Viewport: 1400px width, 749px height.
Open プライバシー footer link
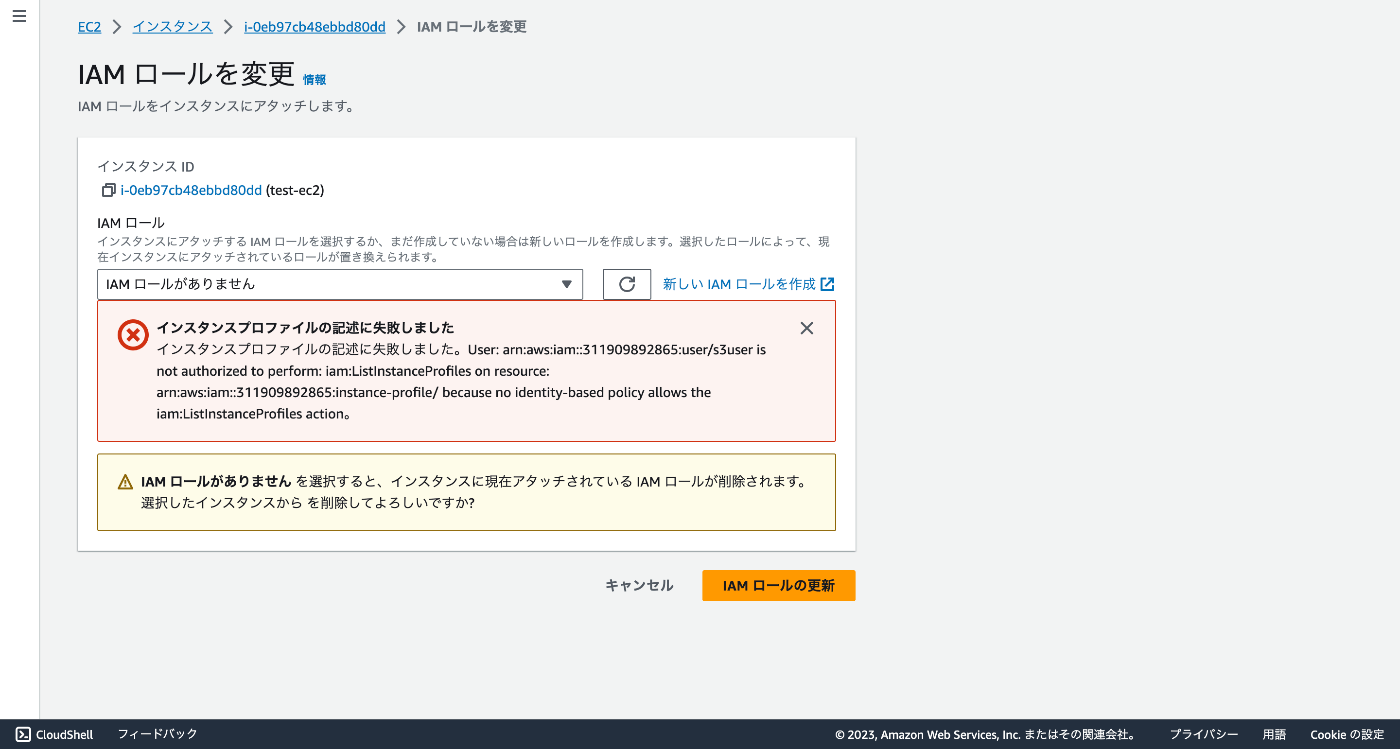point(1204,734)
